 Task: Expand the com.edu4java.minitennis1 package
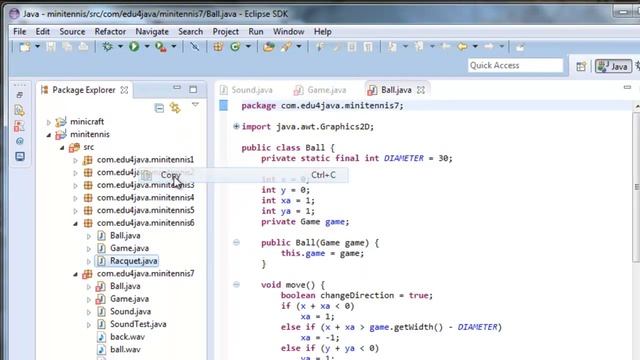coord(76,160)
